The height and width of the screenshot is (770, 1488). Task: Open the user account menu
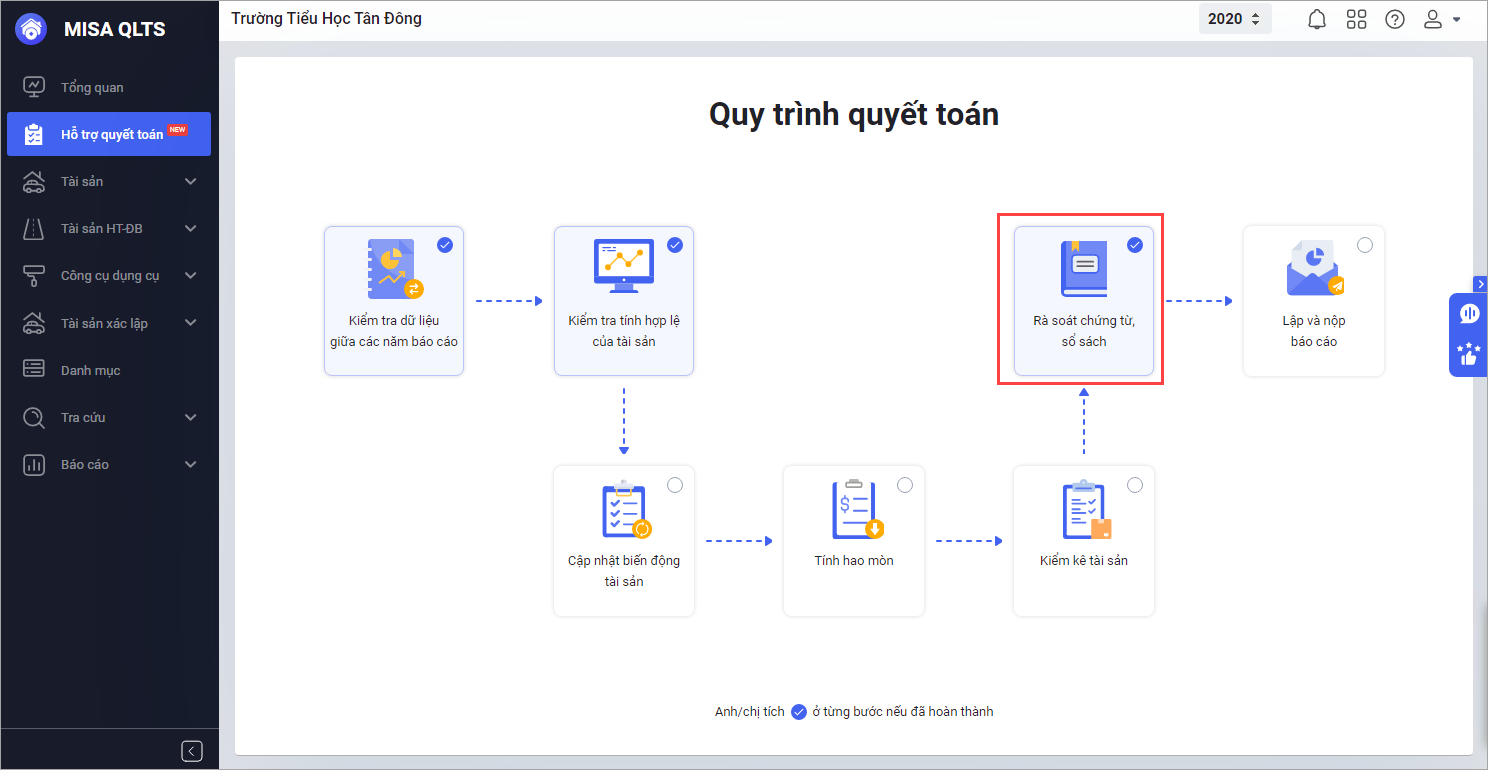tap(1442, 19)
